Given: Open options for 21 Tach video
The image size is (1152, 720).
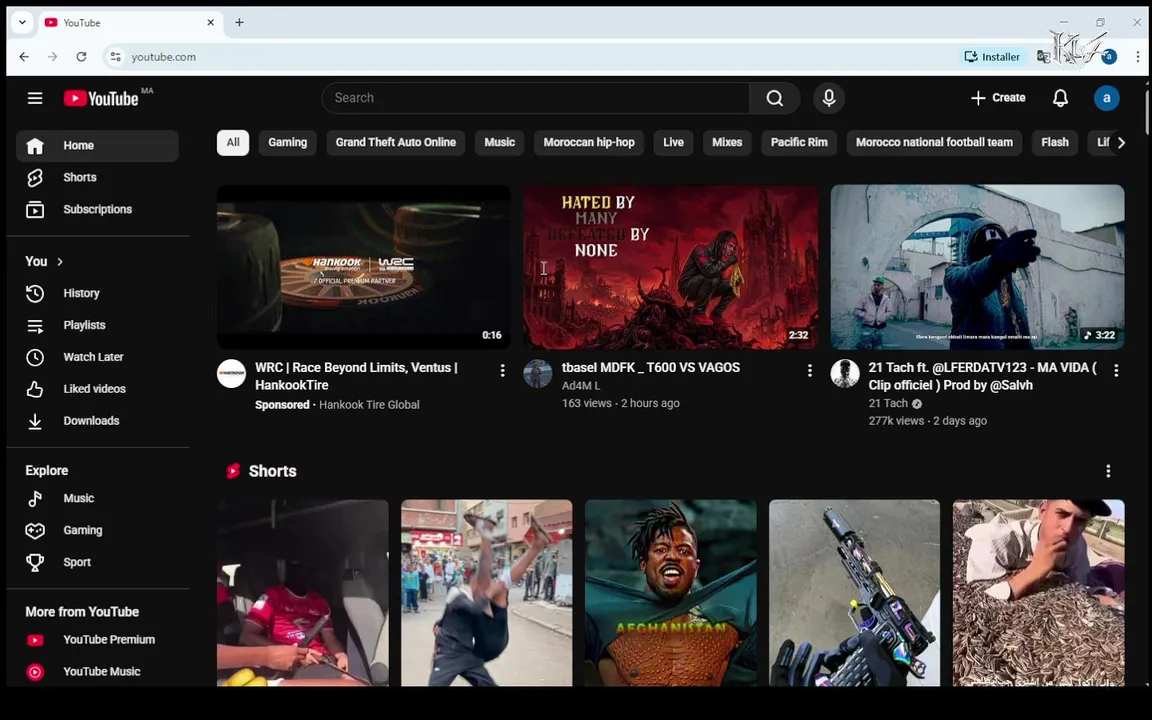Looking at the screenshot, I should click(1116, 370).
